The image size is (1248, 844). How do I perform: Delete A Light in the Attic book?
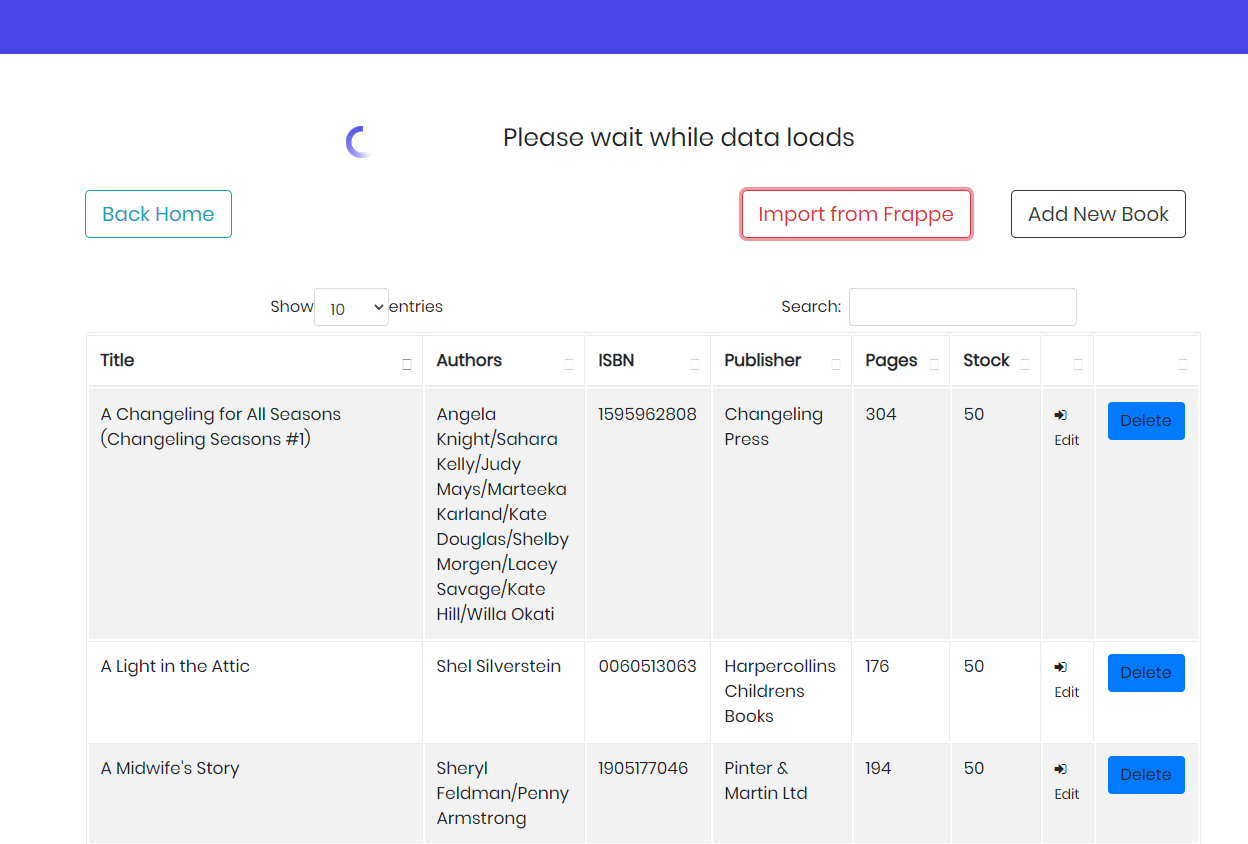pos(1146,673)
